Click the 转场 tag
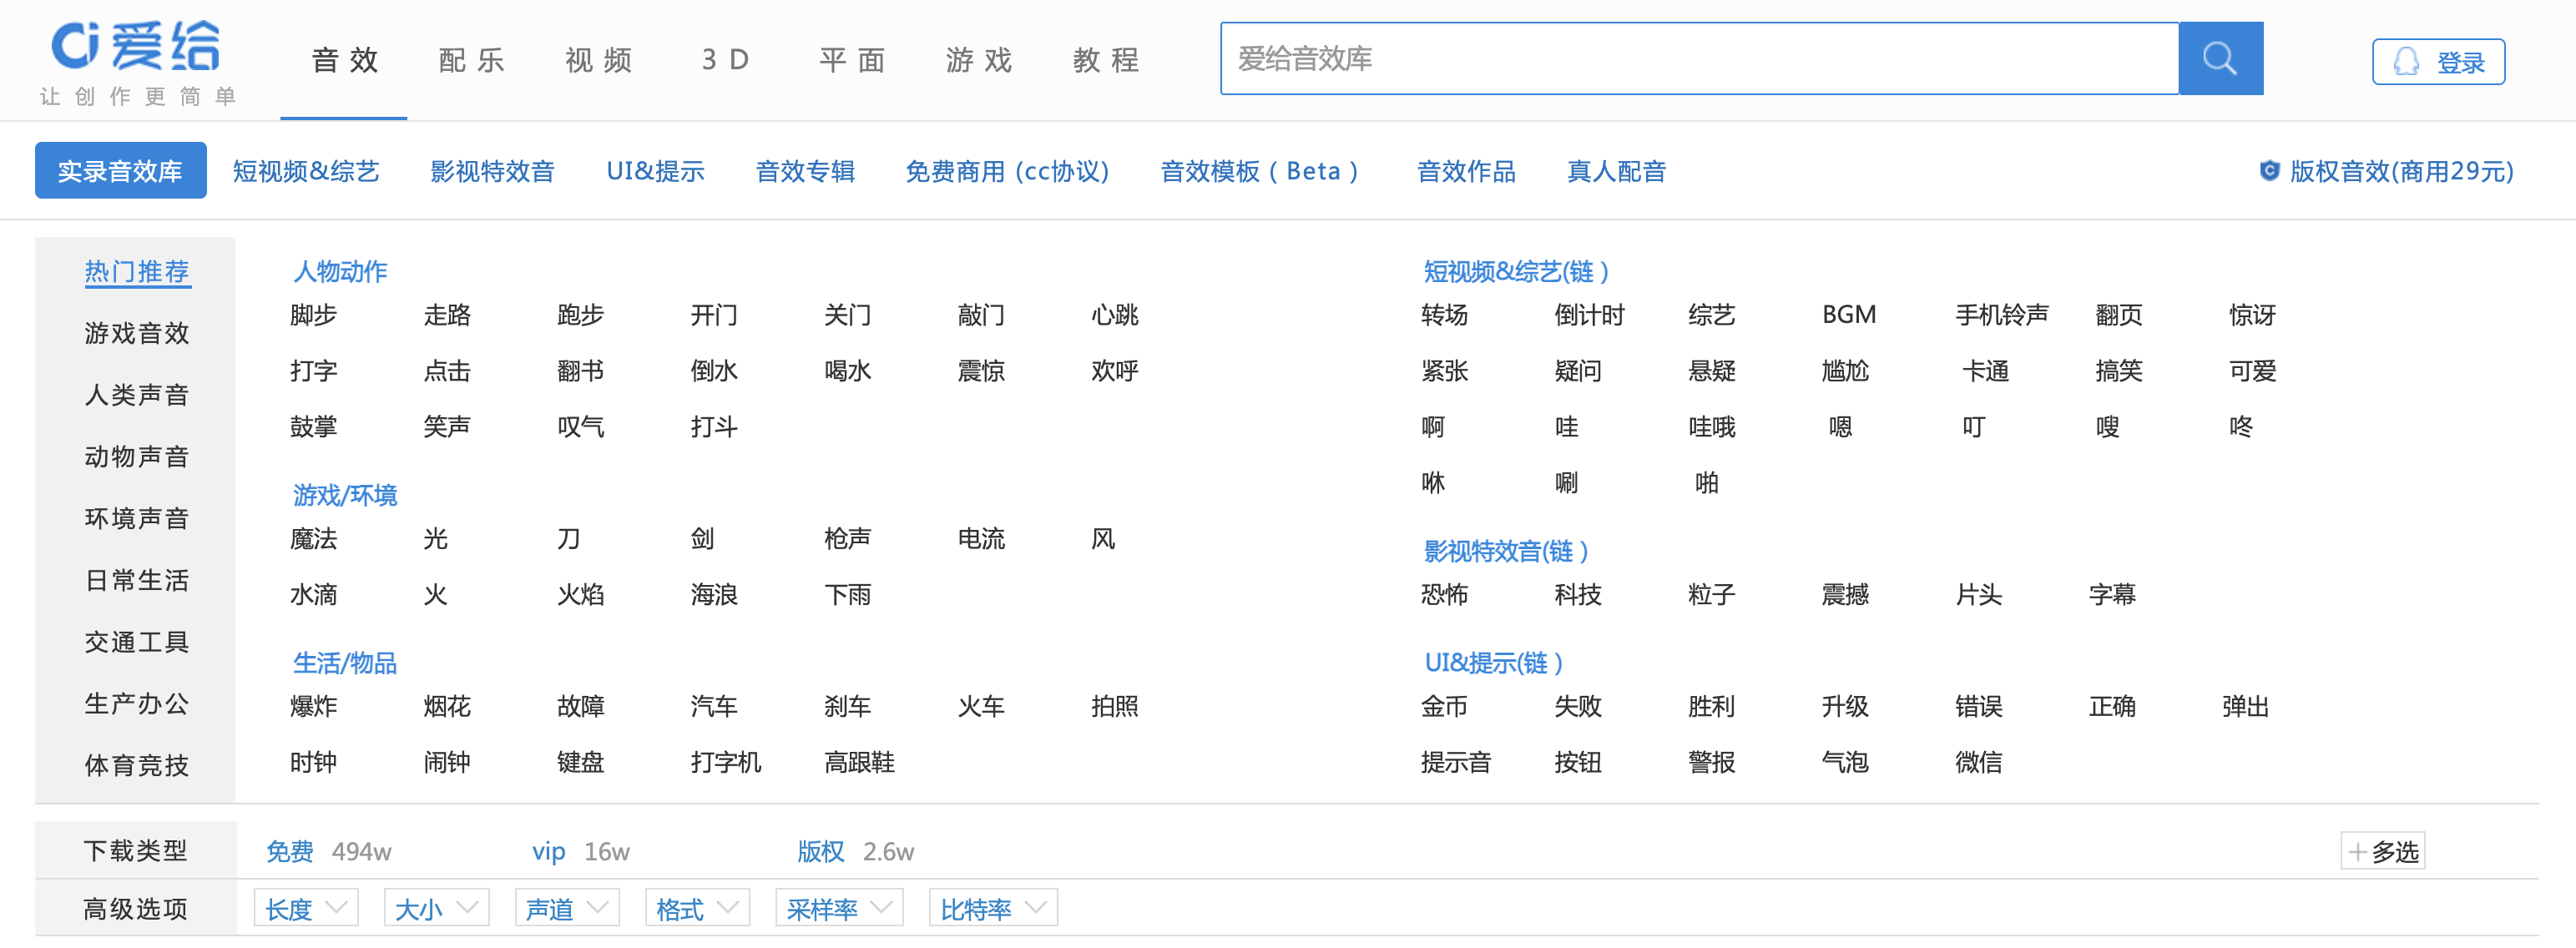2576x948 pixels. click(x=1445, y=315)
